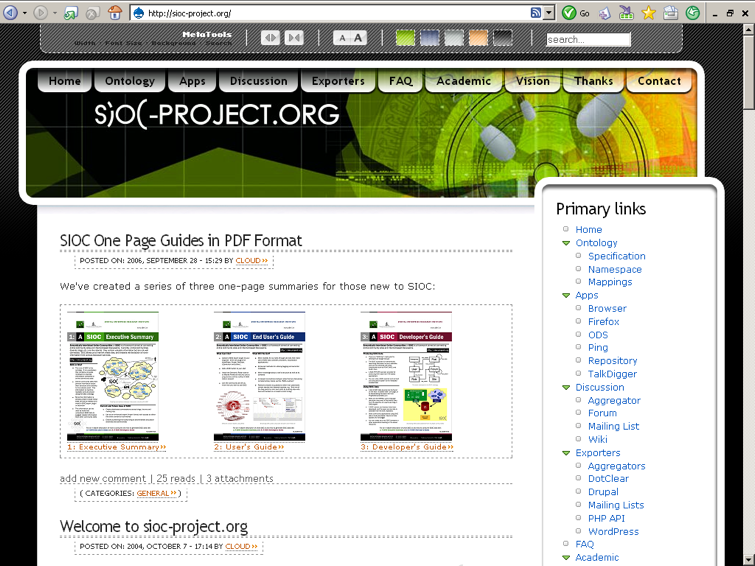This screenshot has height=566, width=755.
Task: Collapse the Apps section arrow in sidebar
Action: point(566,296)
